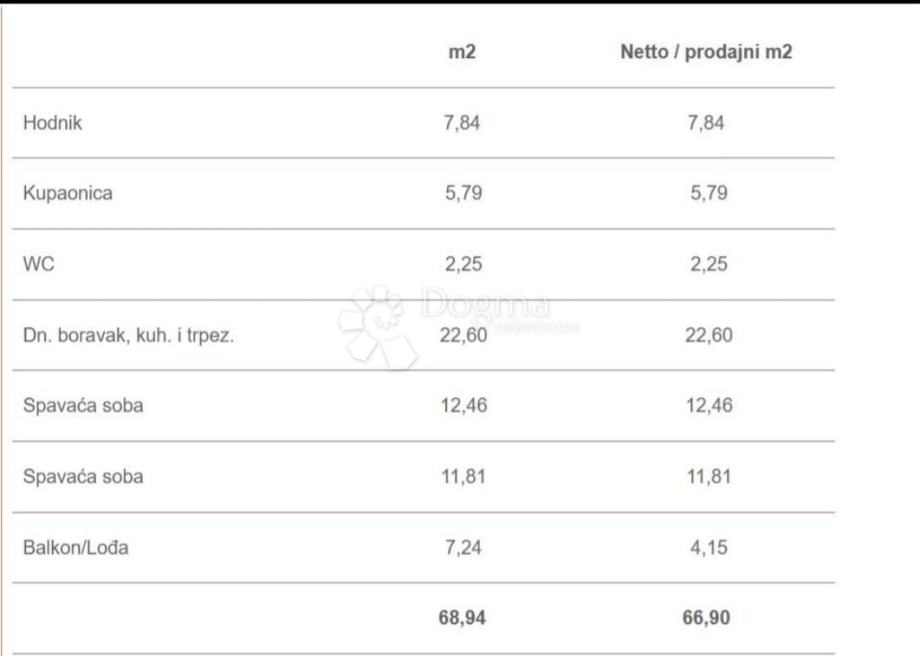Click the 7,84 value in the m2 column
This screenshot has width=920, height=656.
[x=462, y=123]
